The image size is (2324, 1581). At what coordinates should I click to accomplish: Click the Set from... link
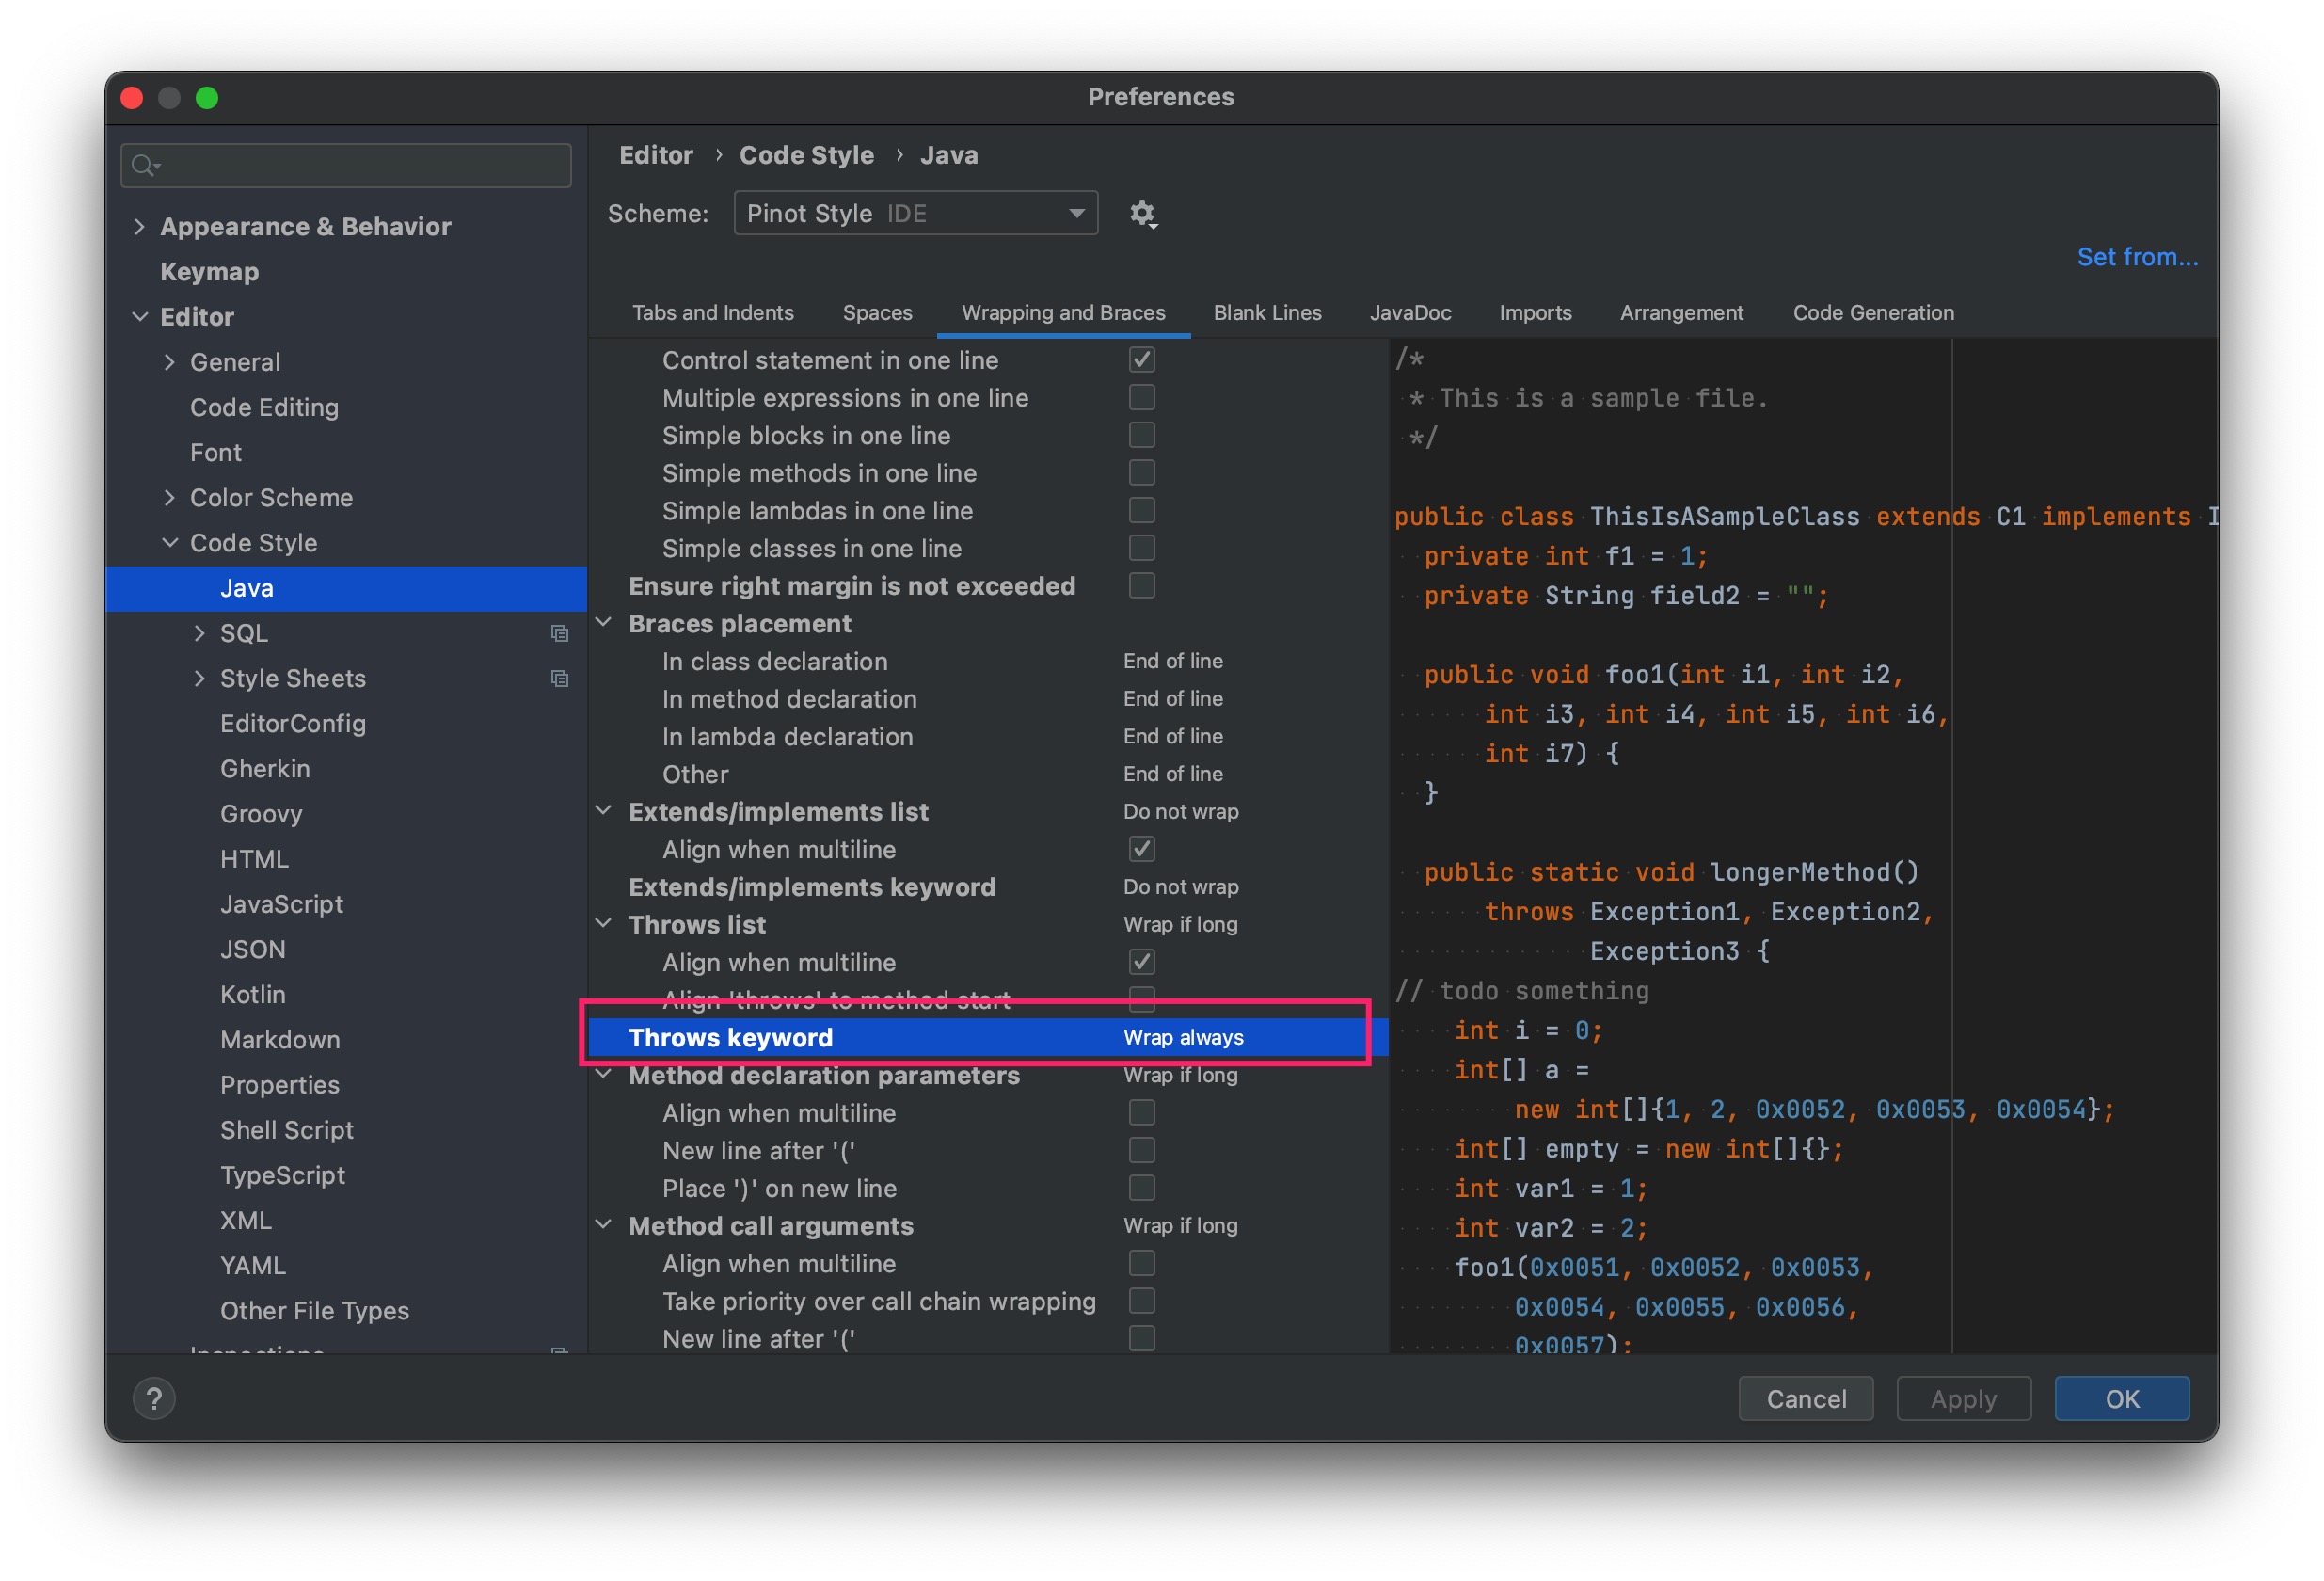(x=2137, y=257)
